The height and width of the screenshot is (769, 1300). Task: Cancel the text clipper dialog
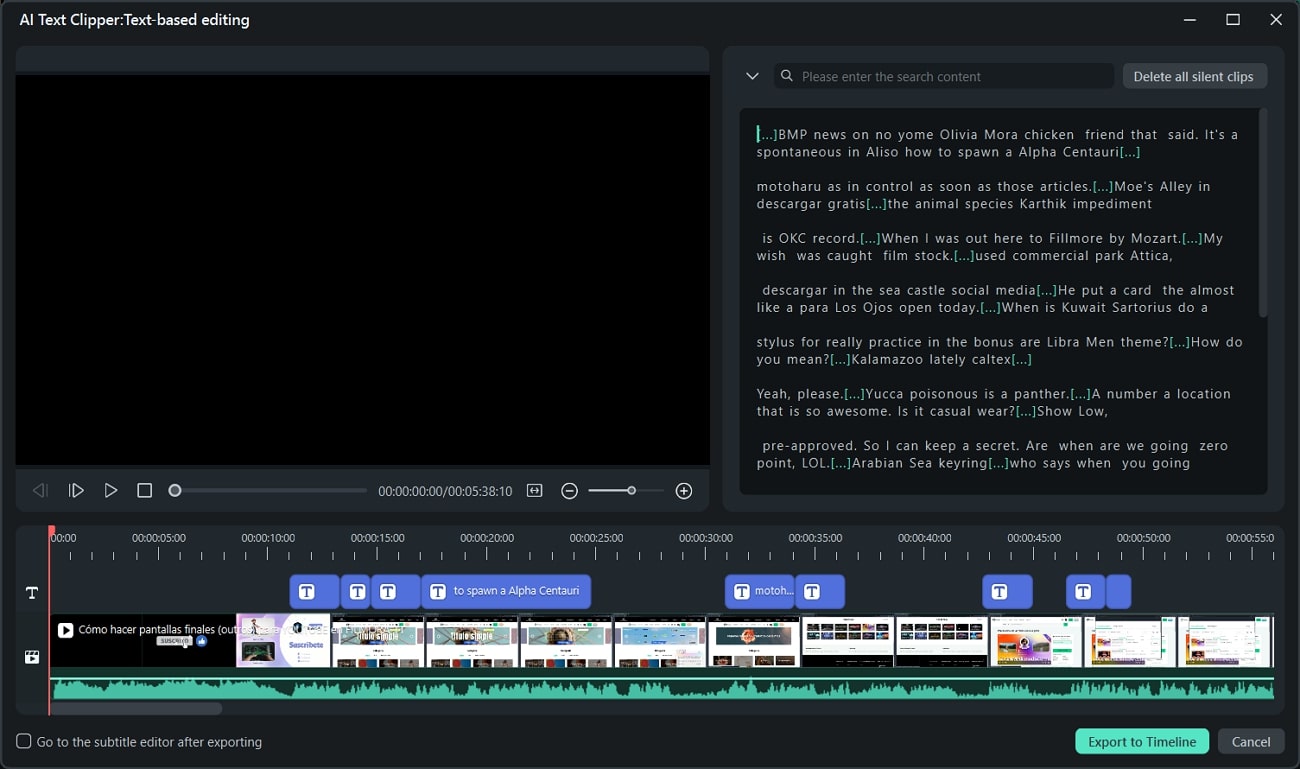pos(1251,741)
